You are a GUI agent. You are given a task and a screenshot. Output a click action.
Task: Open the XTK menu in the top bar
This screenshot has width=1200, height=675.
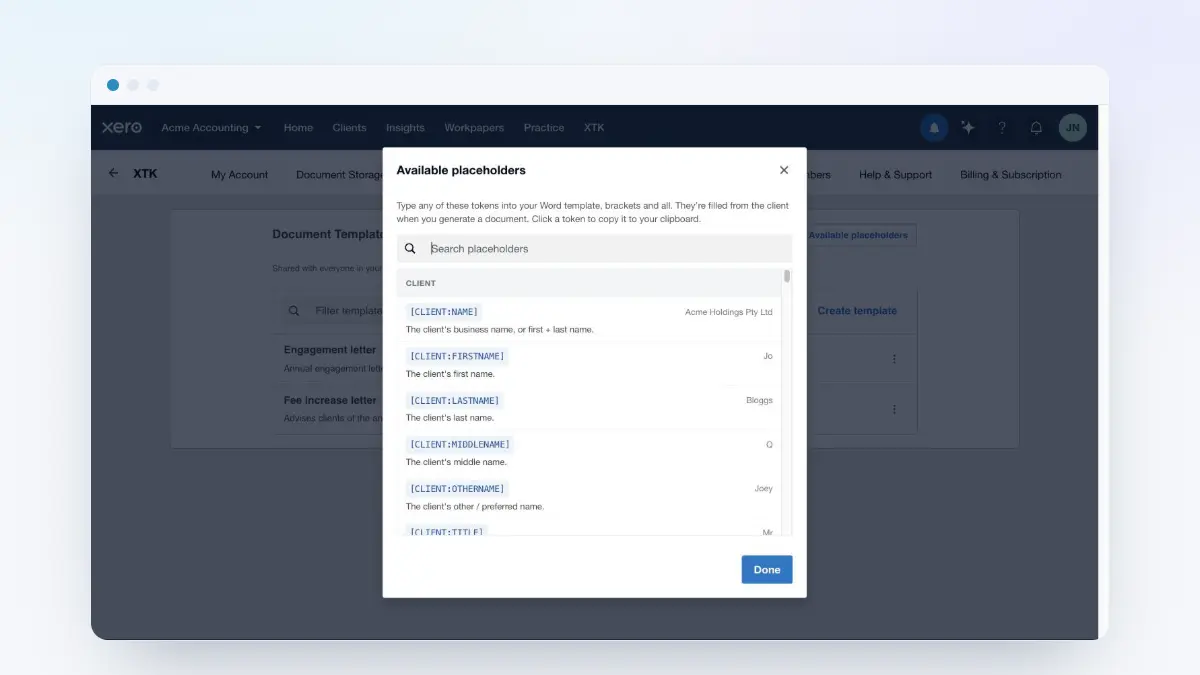tap(594, 128)
